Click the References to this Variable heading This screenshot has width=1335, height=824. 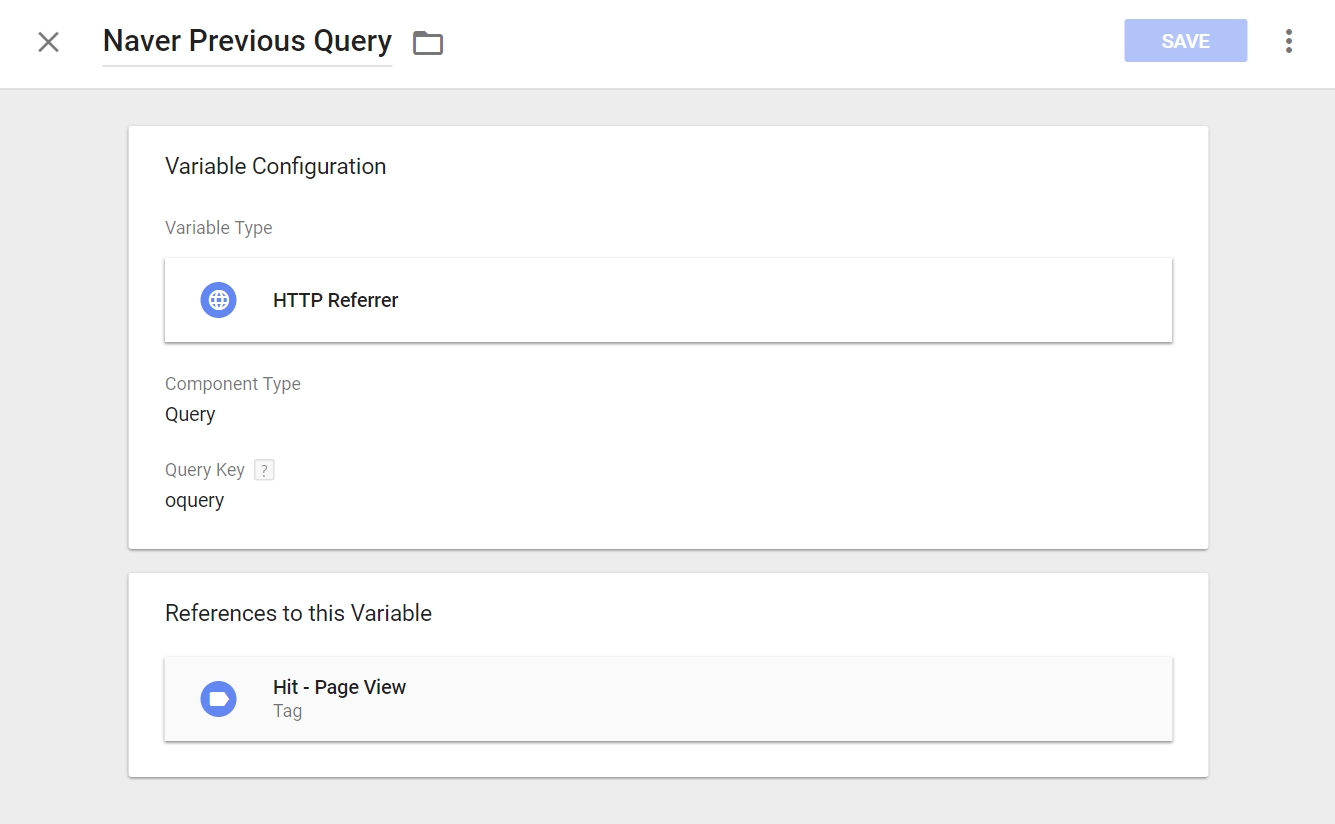(298, 613)
